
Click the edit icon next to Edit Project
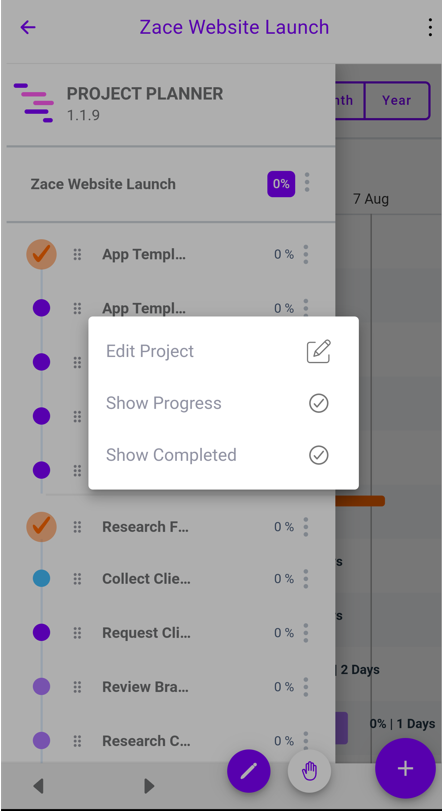[318, 352]
